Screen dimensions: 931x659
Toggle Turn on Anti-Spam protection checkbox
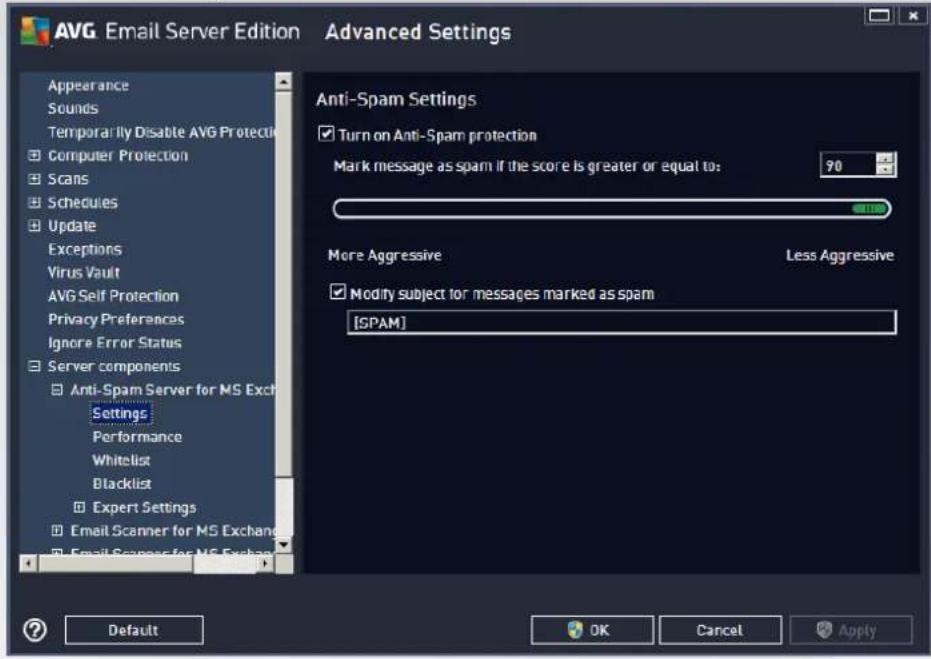[x=326, y=134]
